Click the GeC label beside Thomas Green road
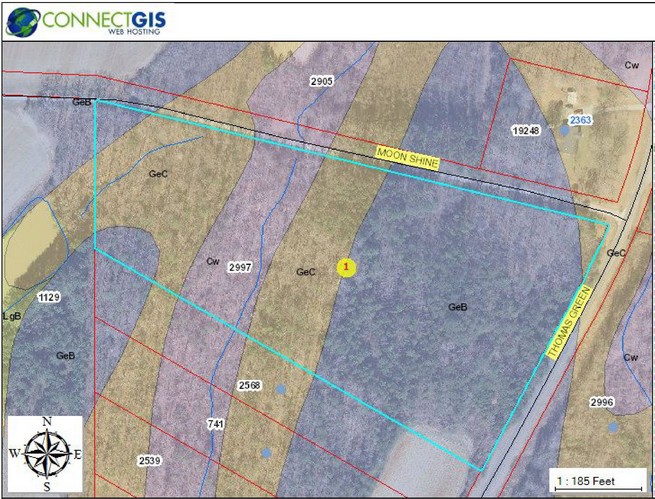The height and width of the screenshot is (499, 655). [616, 253]
